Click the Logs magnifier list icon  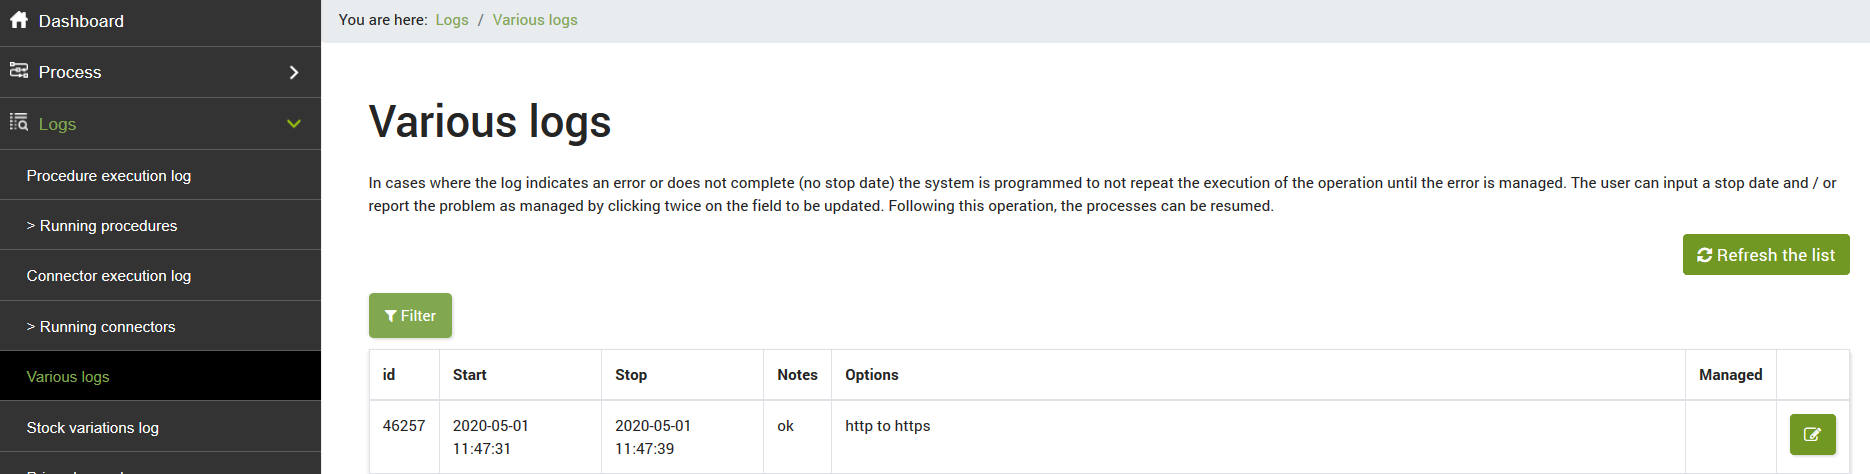point(19,122)
